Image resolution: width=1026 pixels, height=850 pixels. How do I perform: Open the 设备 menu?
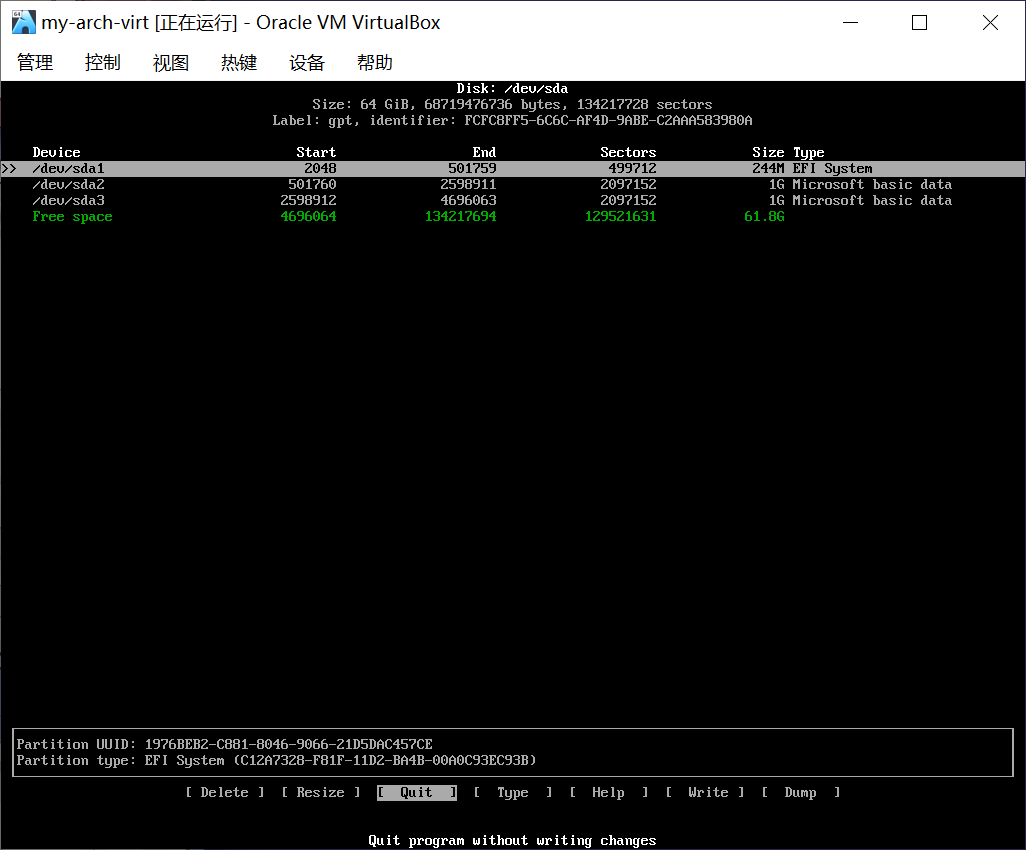tap(307, 62)
